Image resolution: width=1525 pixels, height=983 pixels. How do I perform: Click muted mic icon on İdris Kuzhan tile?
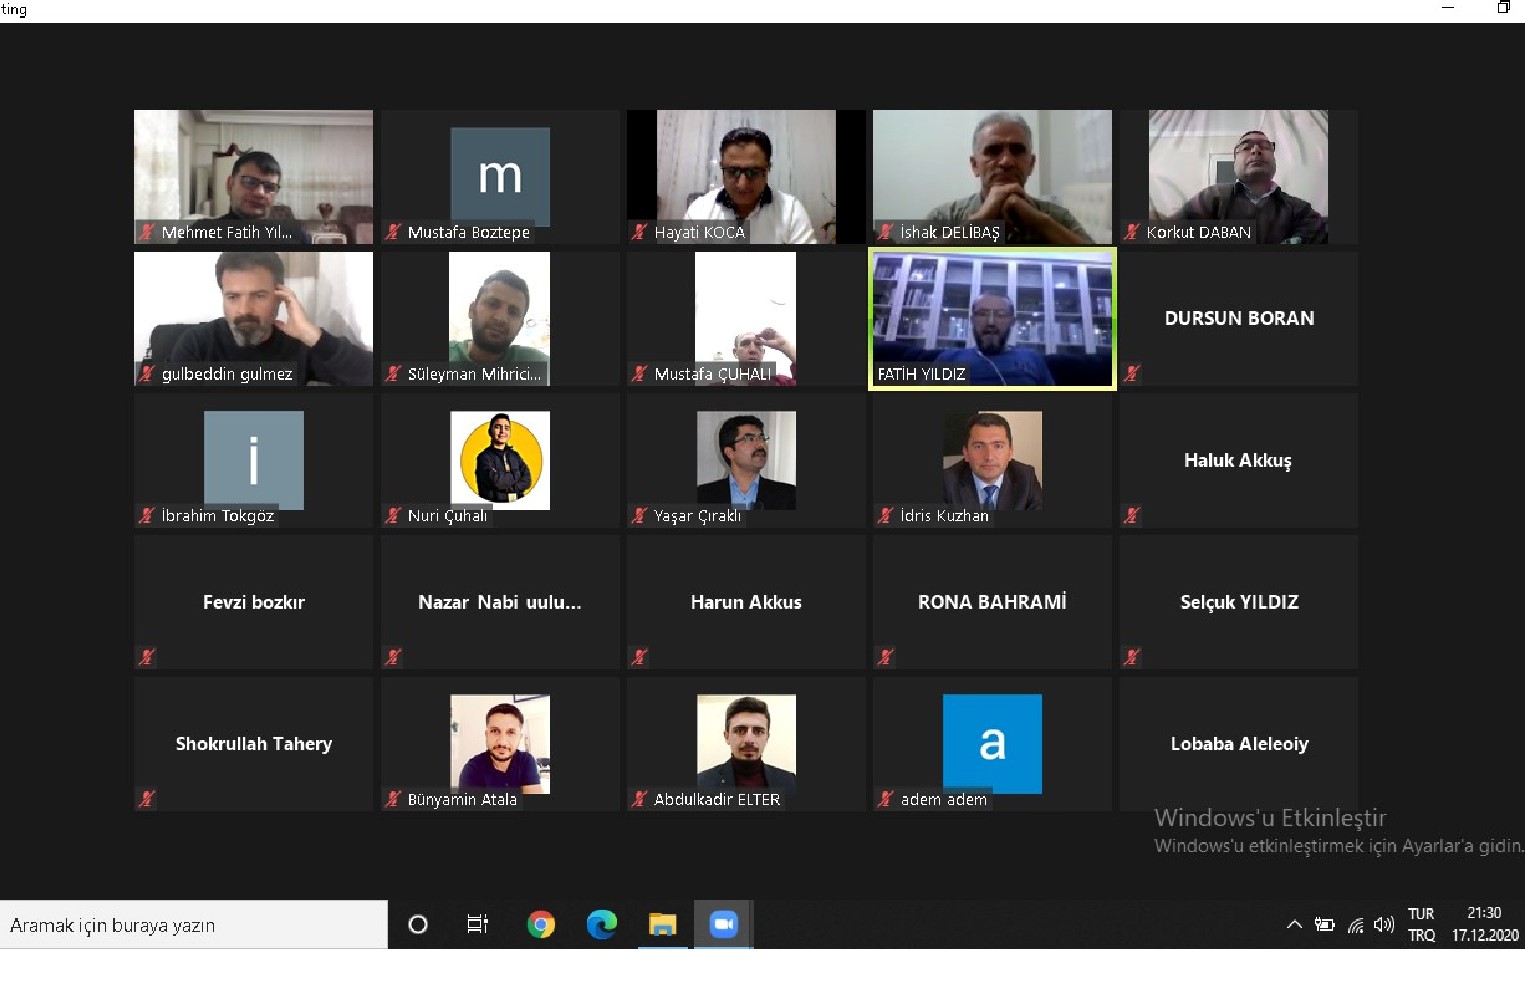[x=886, y=516]
